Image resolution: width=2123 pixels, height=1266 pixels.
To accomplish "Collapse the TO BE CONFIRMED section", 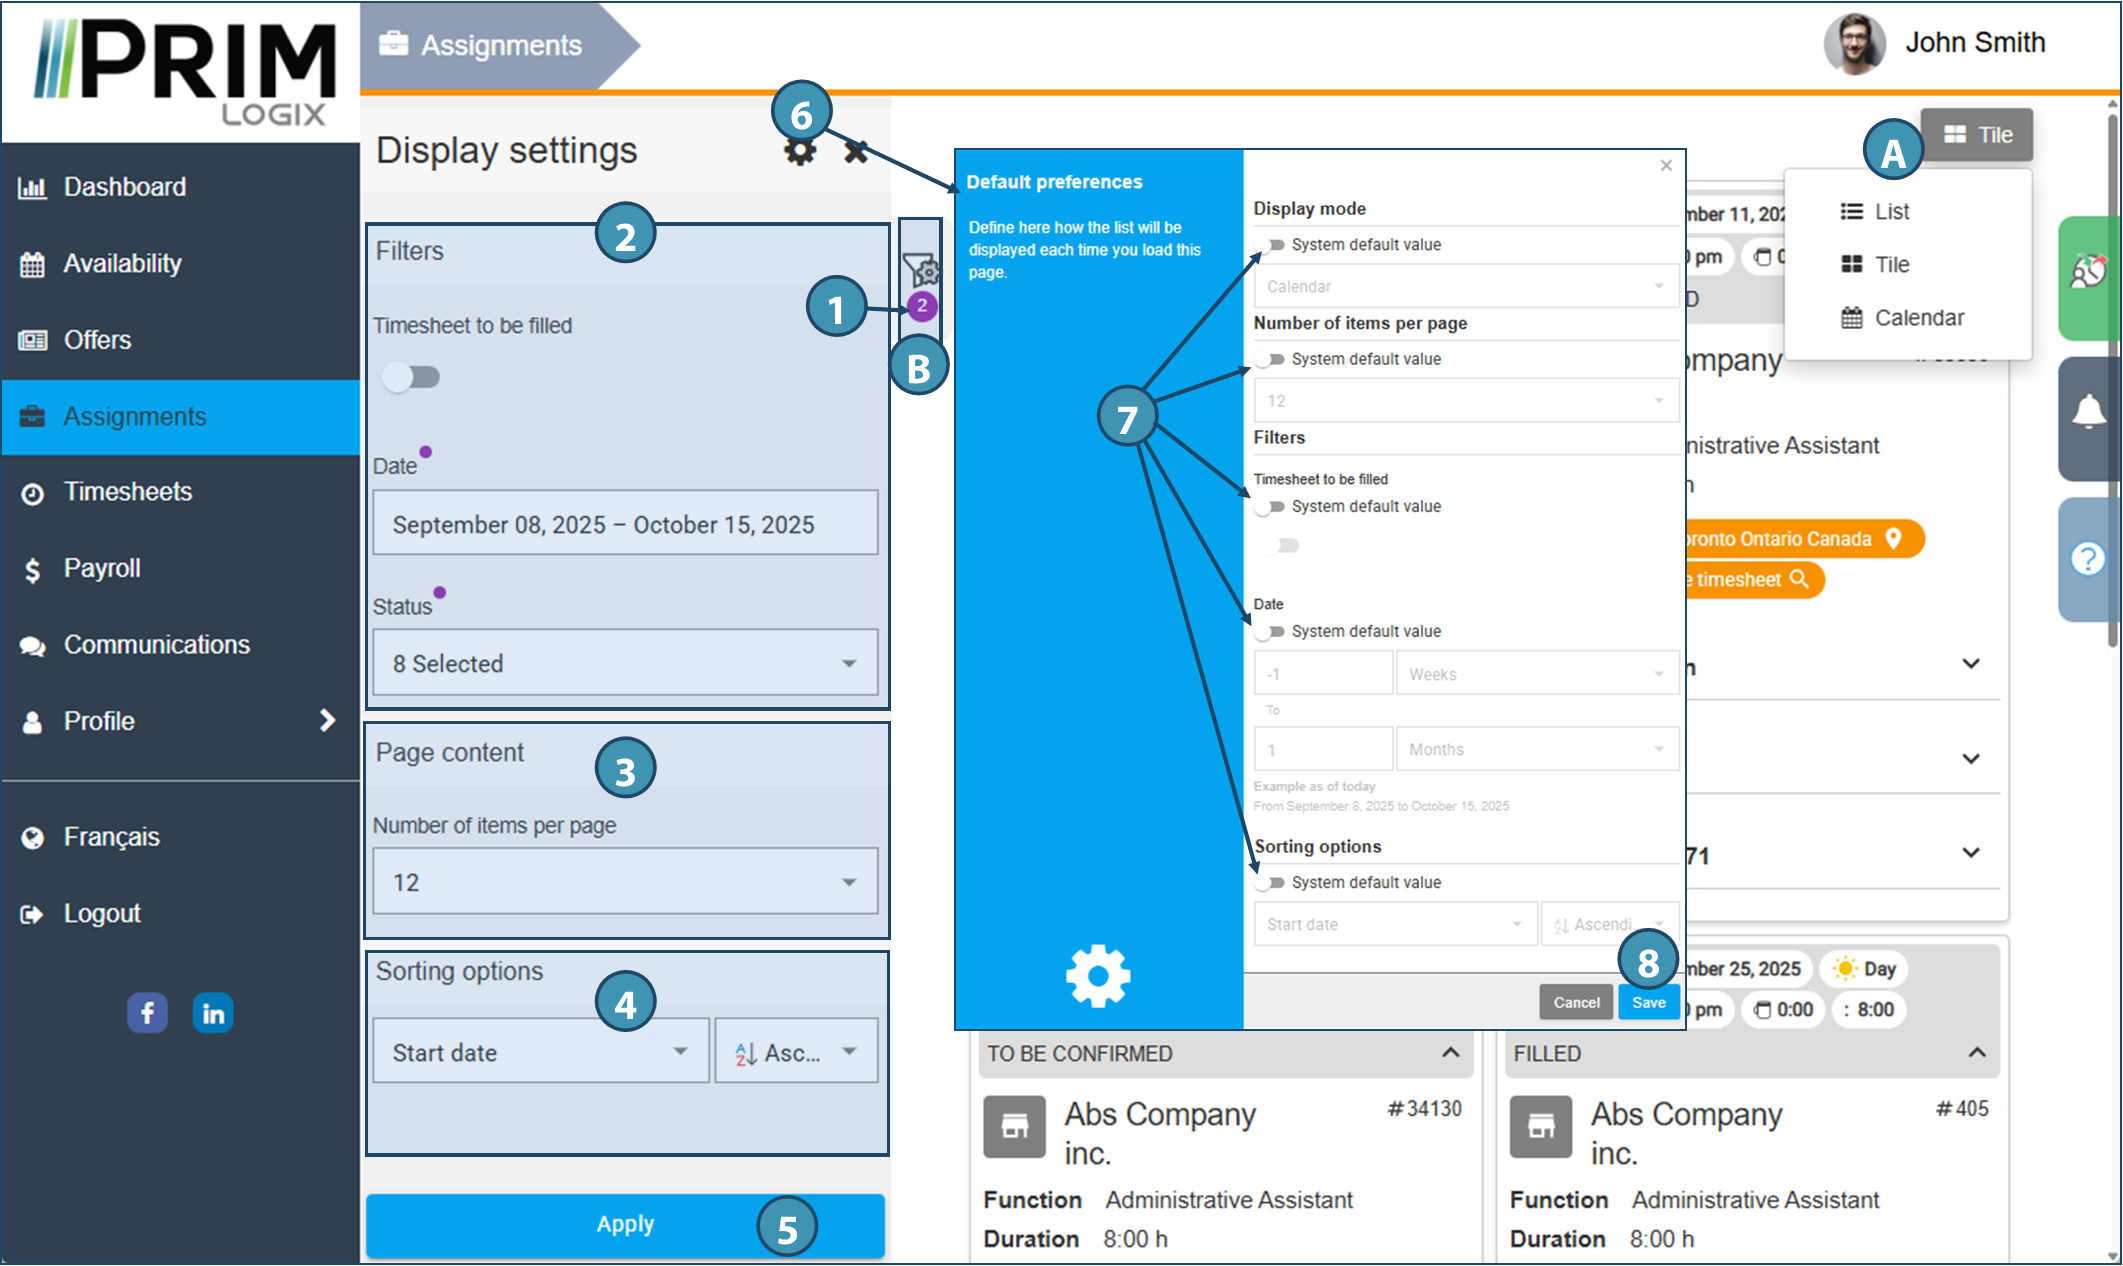I will coord(1450,1053).
